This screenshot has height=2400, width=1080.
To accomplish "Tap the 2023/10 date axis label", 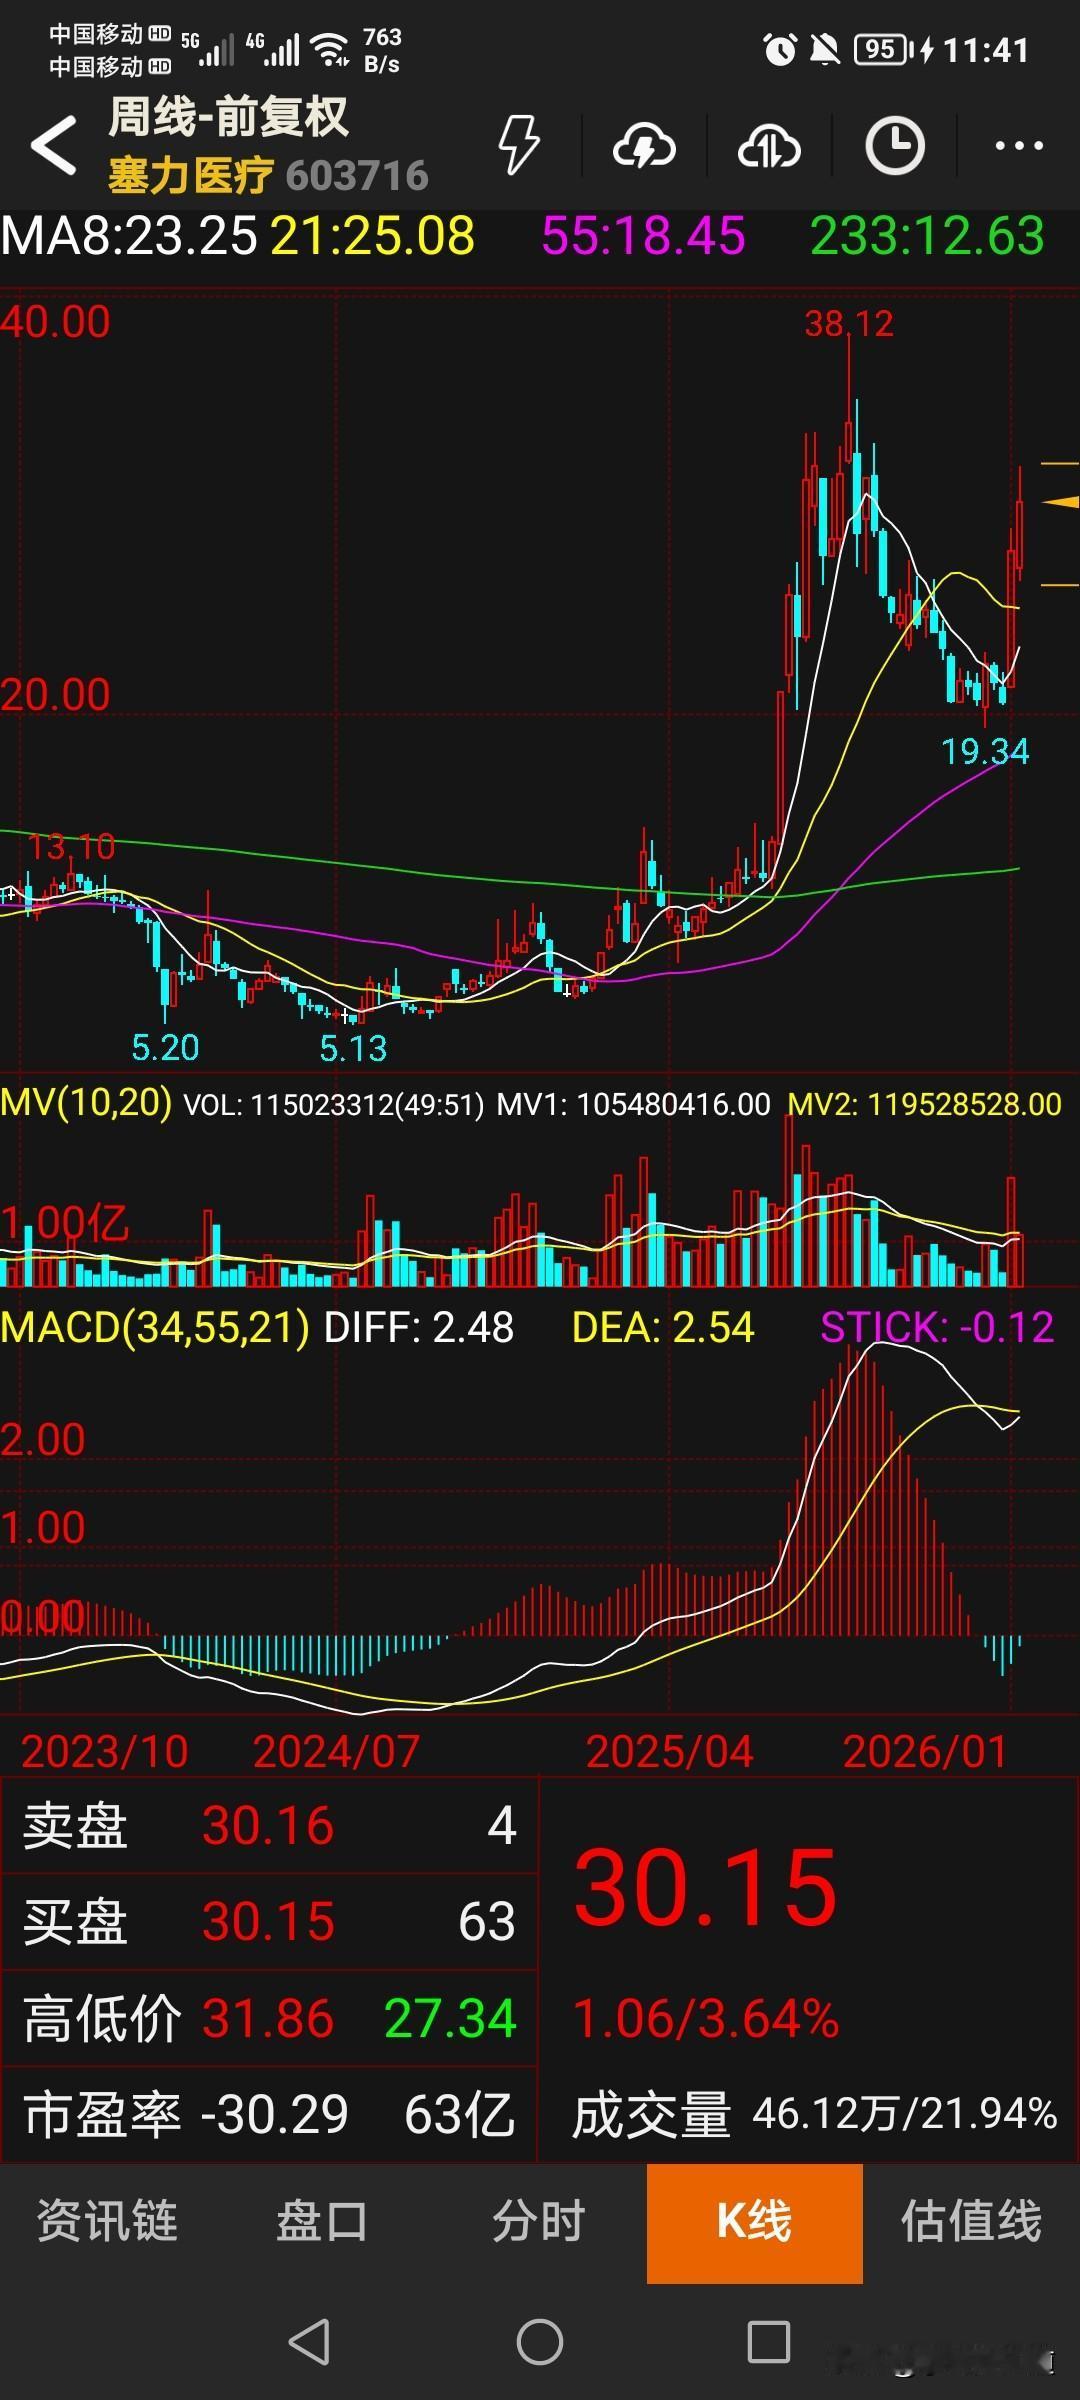I will [x=105, y=1751].
